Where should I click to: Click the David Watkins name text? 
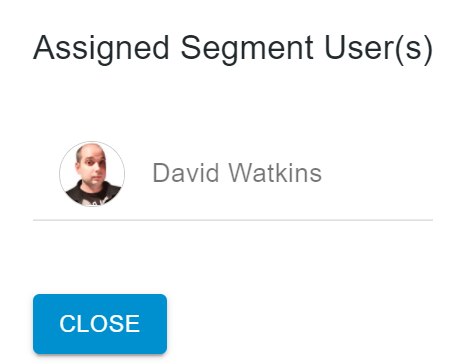tap(237, 173)
